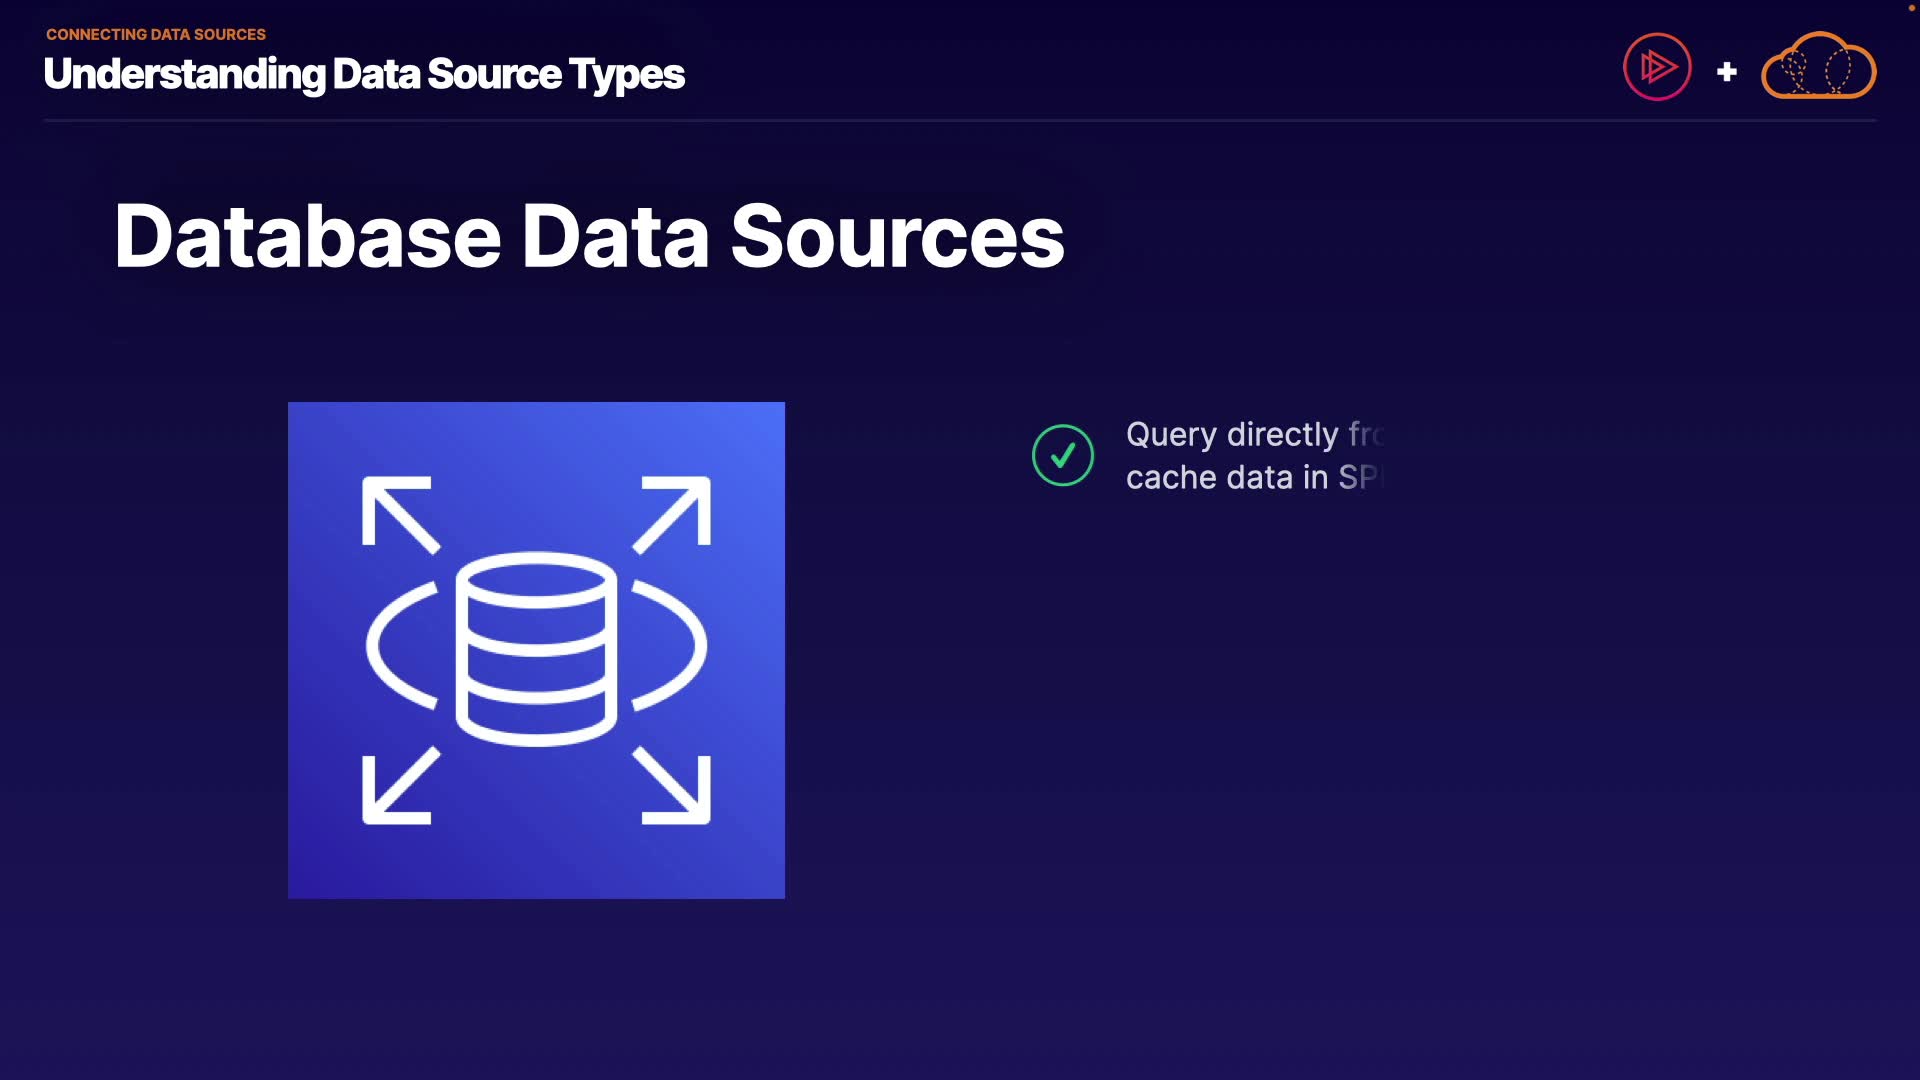Click the A Cloud Guru cloud logo
1920x1080 pixels.
(x=1818, y=67)
